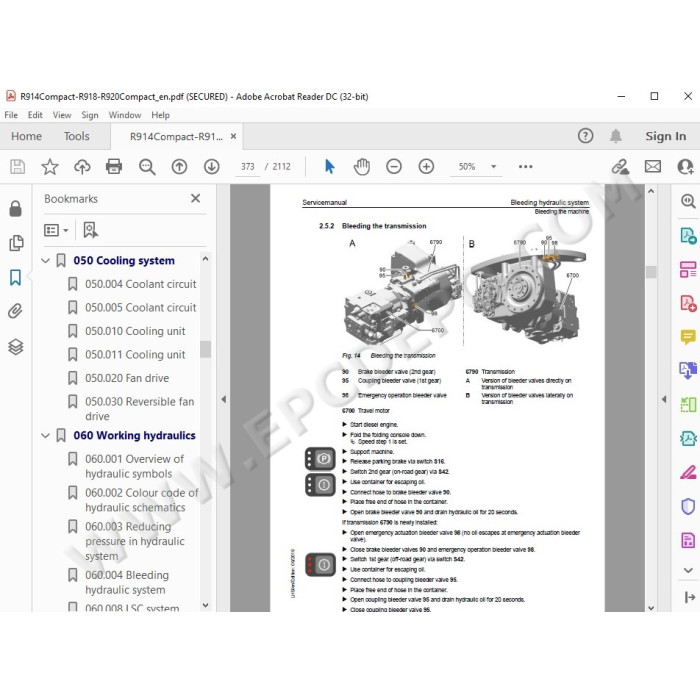The height and width of the screenshot is (700, 700).
Task: Open 060.001 Overview of hydraulic symbols bookmark
Action: [134, 466]
